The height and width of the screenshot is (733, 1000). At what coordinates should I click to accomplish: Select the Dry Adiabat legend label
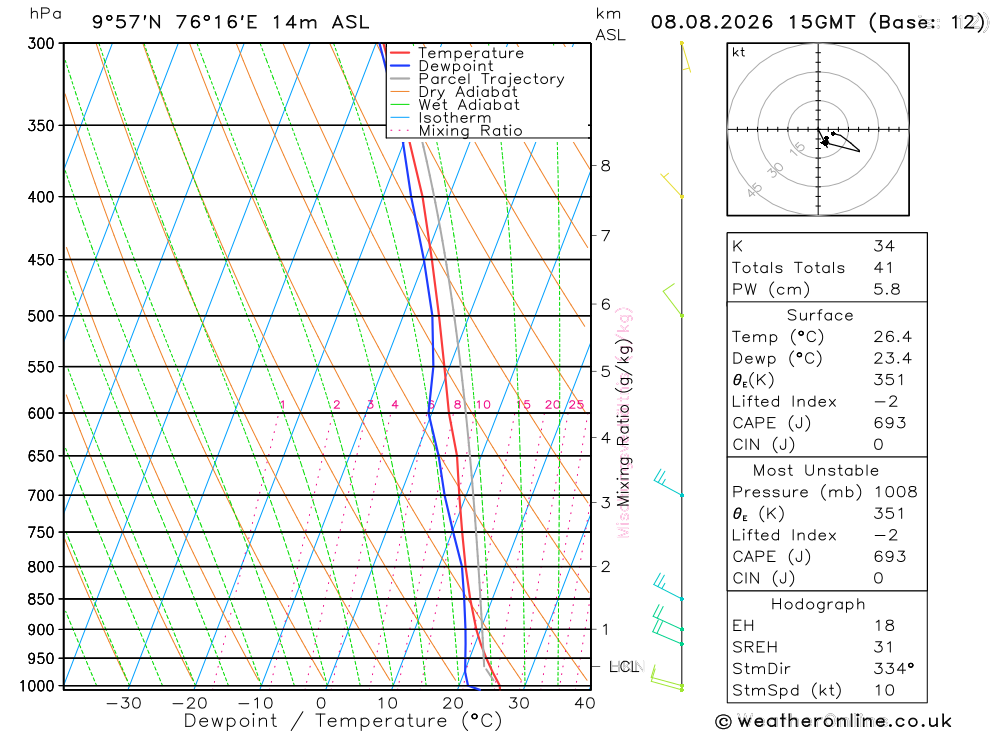coord(468,92)
